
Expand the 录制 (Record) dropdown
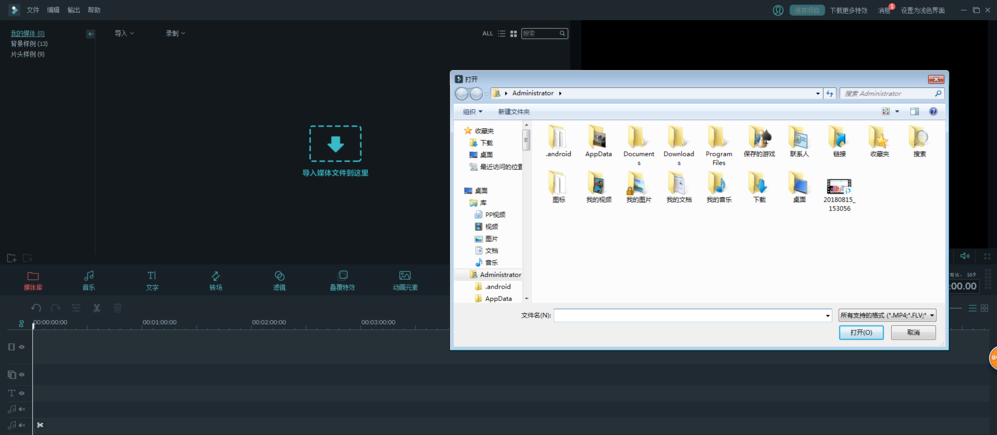(176, 34)
